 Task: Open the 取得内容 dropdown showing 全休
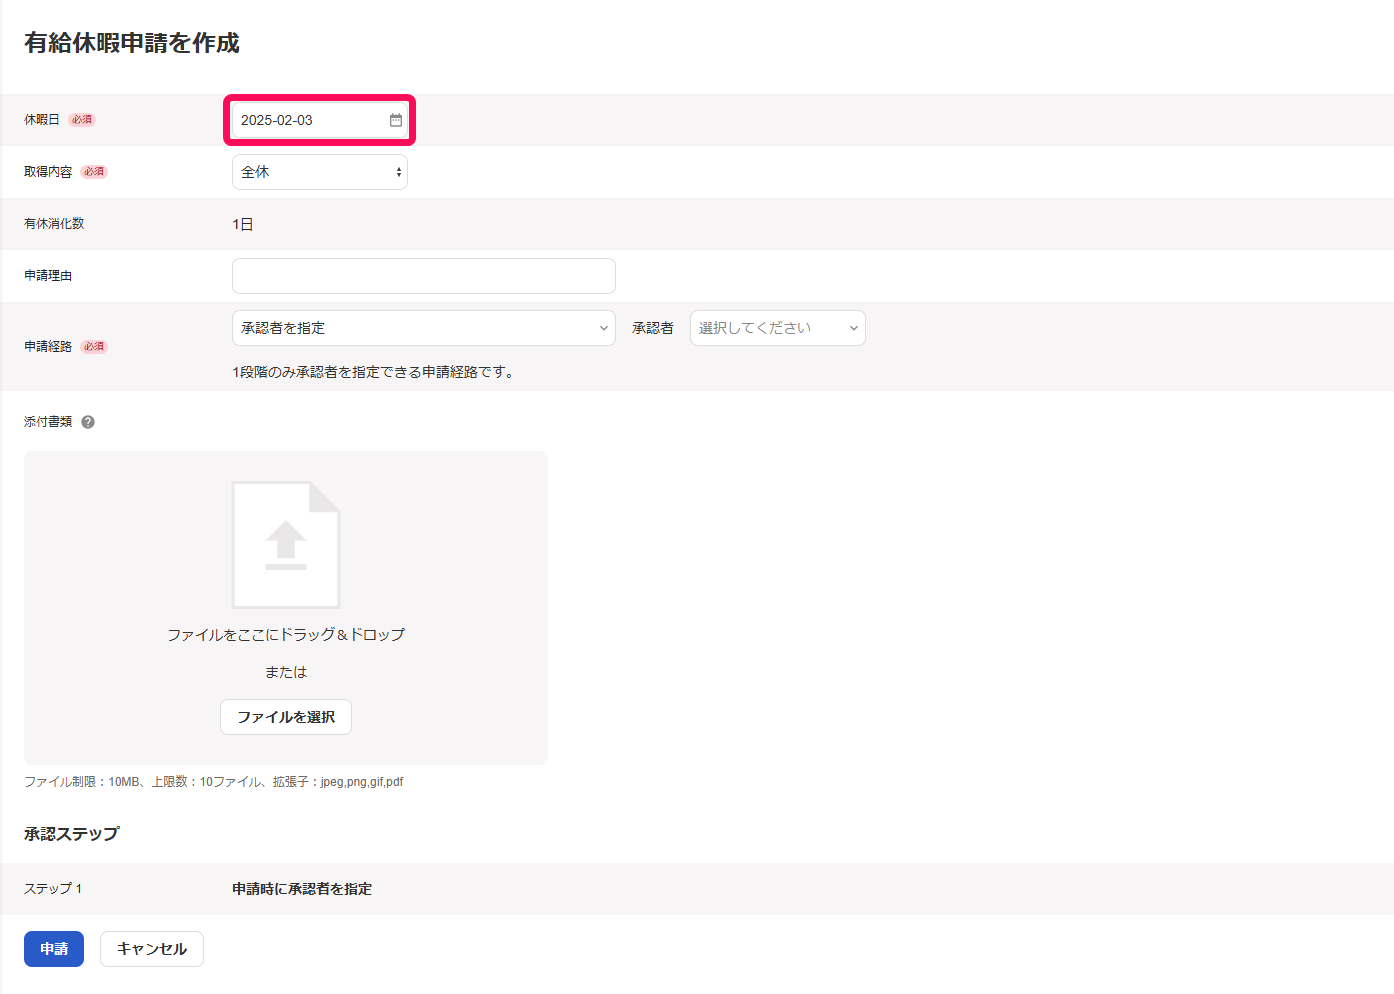[x=320, y=172]
